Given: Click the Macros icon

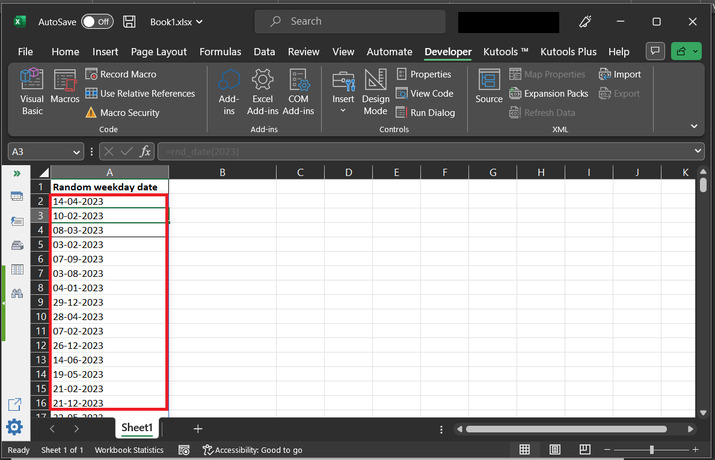Looking at the screenshot, I should click(x=65, y=88).
